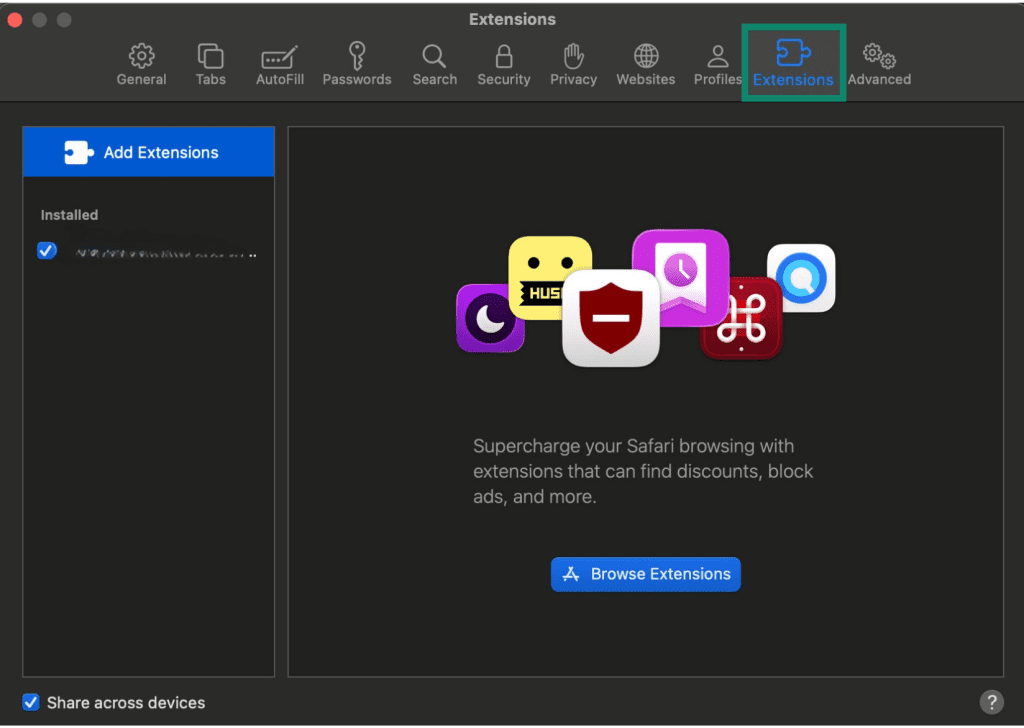Switch to the Profiles pane
This screenshot has width=1024, height=728.
tap(717, 64)
